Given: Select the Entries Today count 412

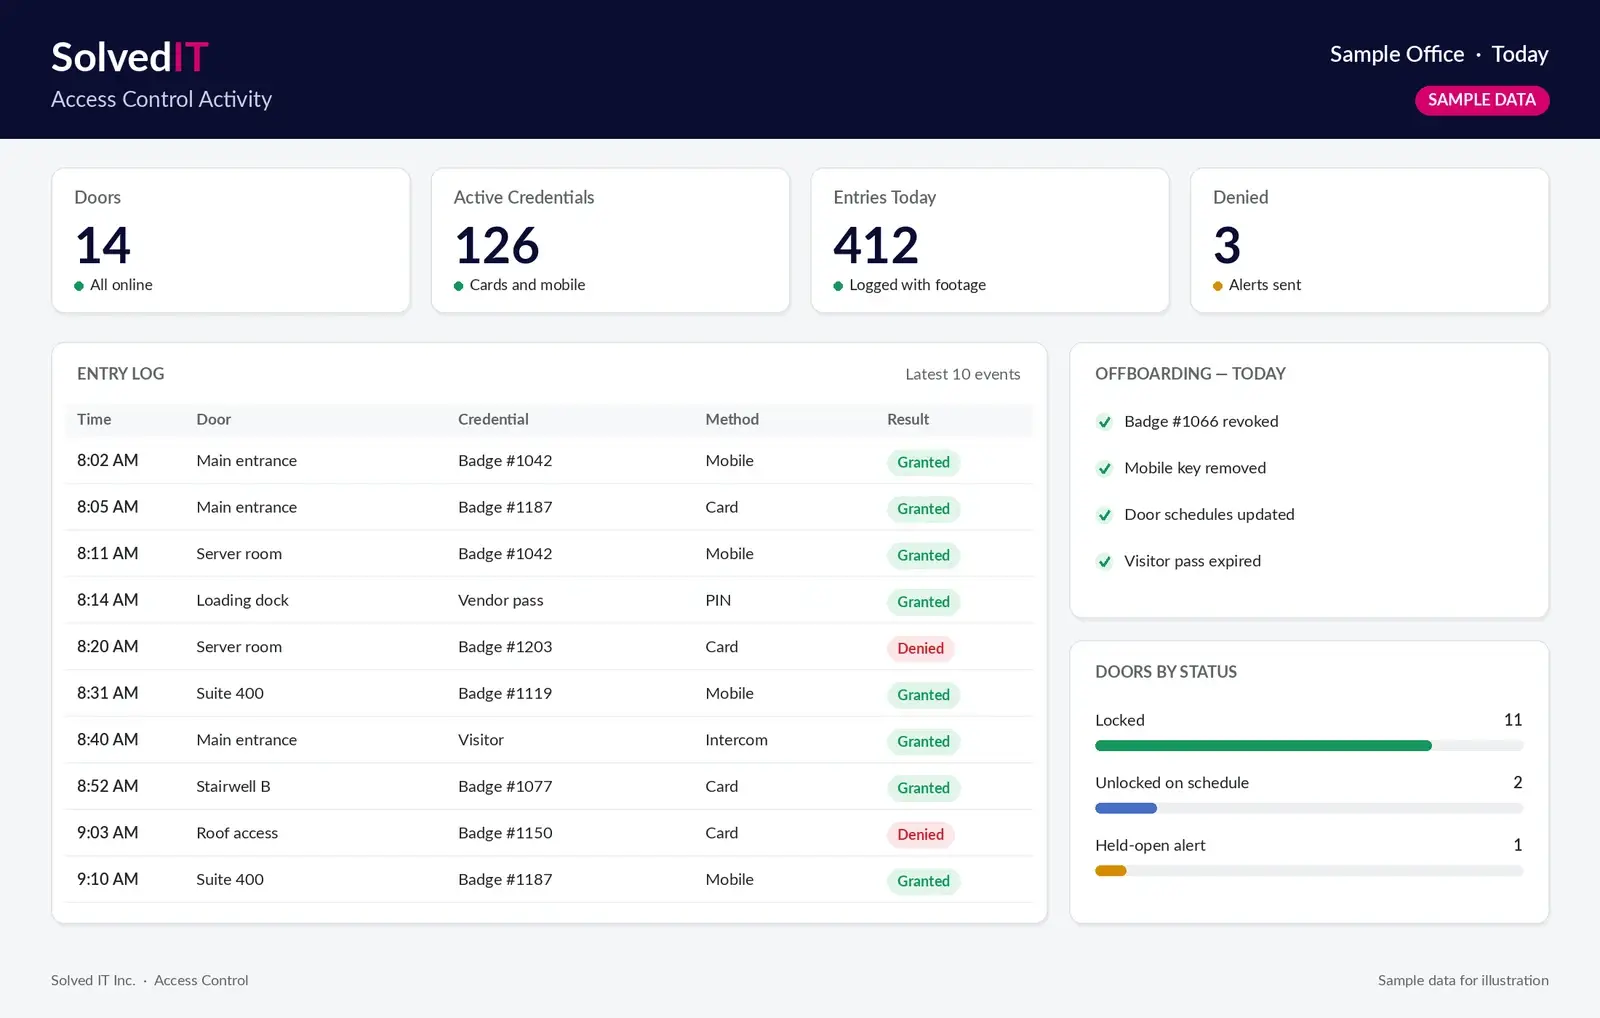Looking at the screenshot, I should 876,245.
